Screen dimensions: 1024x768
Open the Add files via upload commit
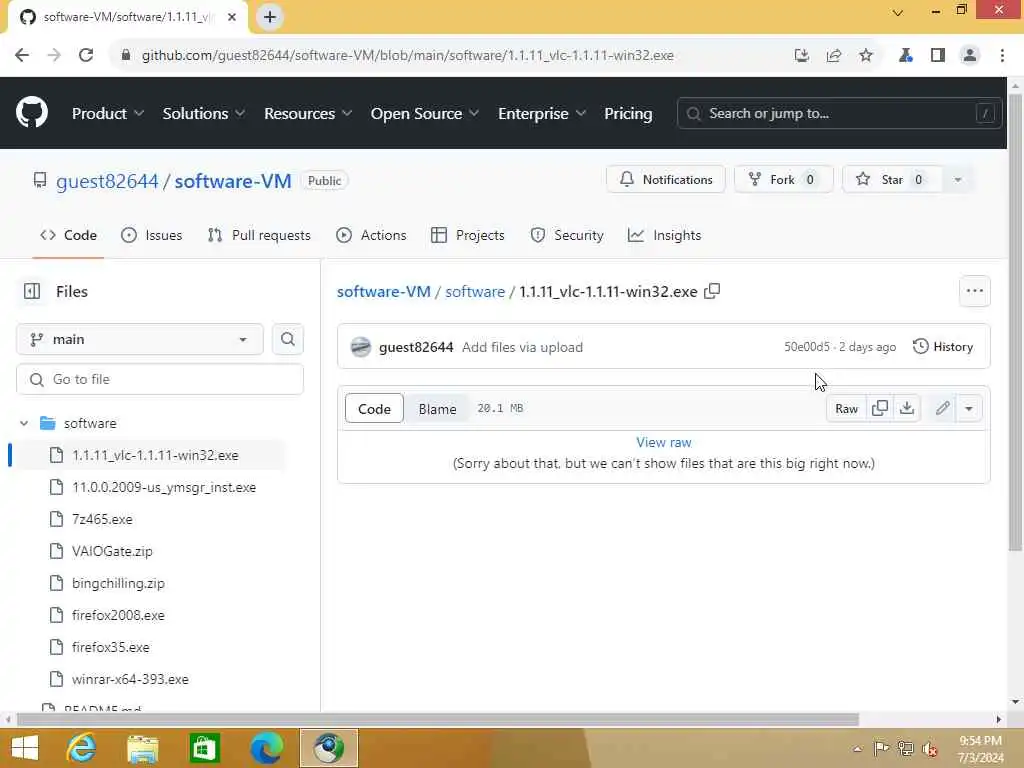(522, 347)
